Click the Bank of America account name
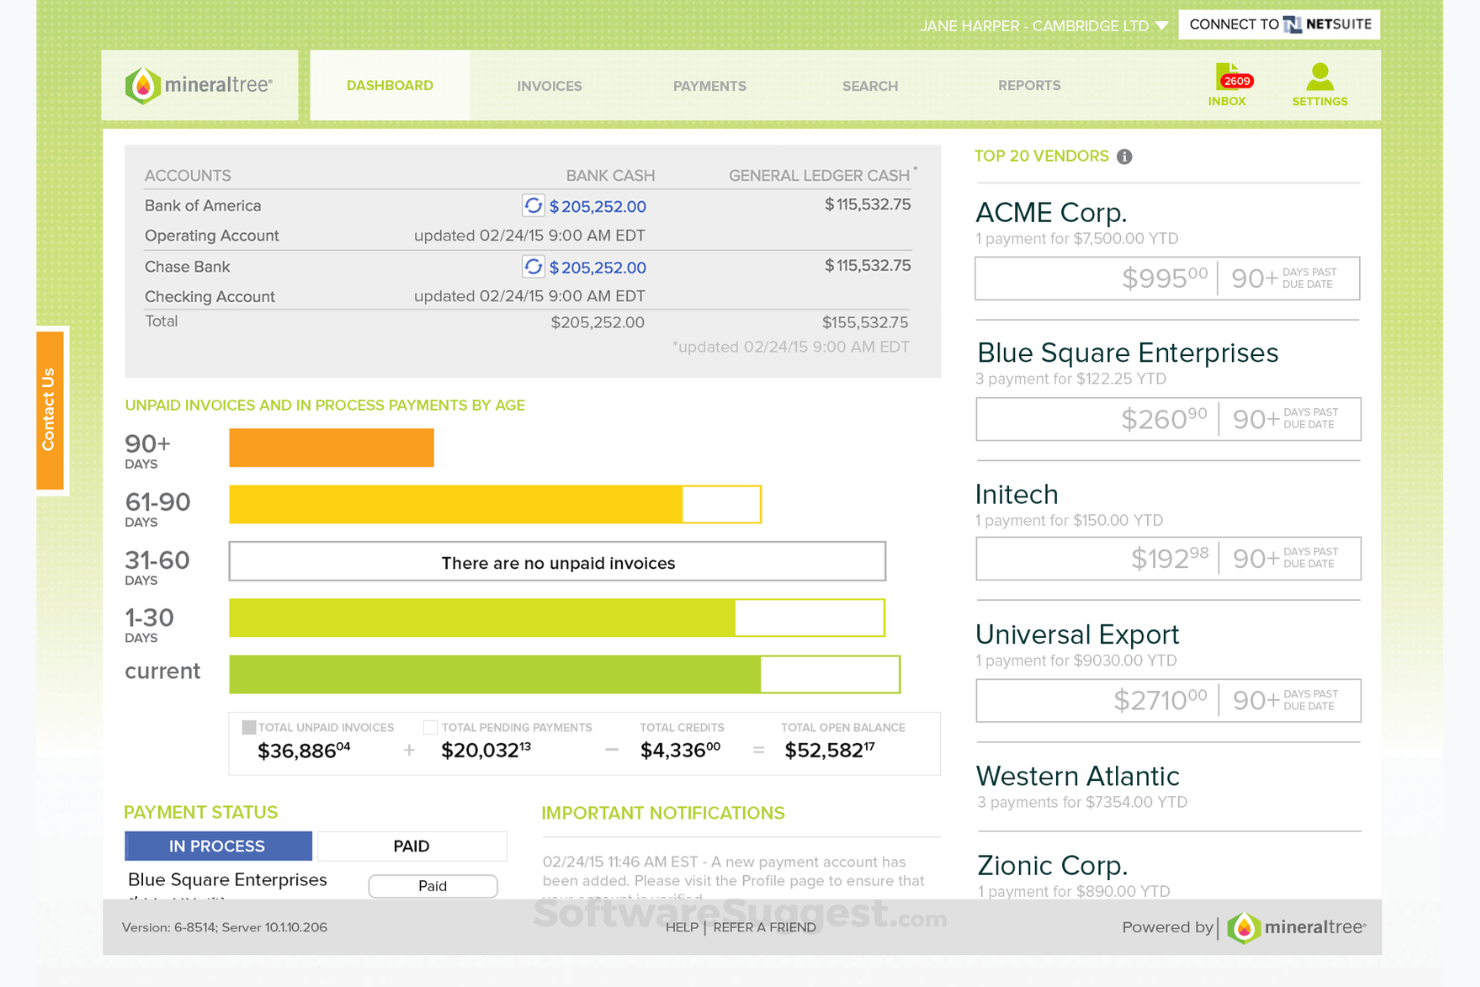Image resolution: width=1480 pixels, height=987 pixels. coord(203,206)
